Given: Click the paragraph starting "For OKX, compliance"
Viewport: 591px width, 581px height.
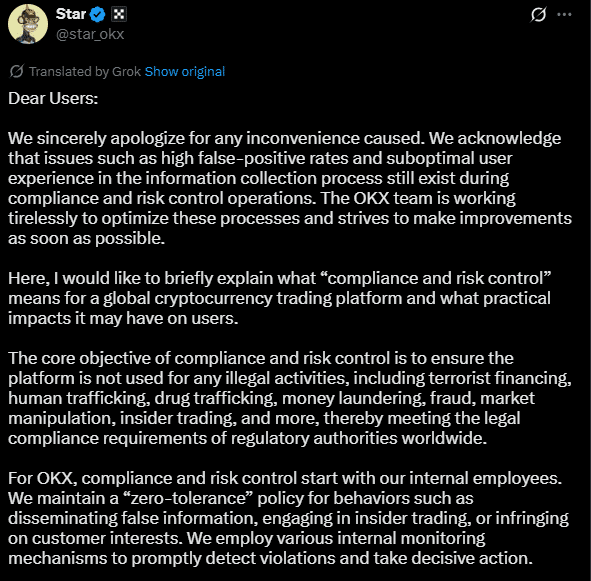Looking at the screenshot, I should tap(288, 518).
